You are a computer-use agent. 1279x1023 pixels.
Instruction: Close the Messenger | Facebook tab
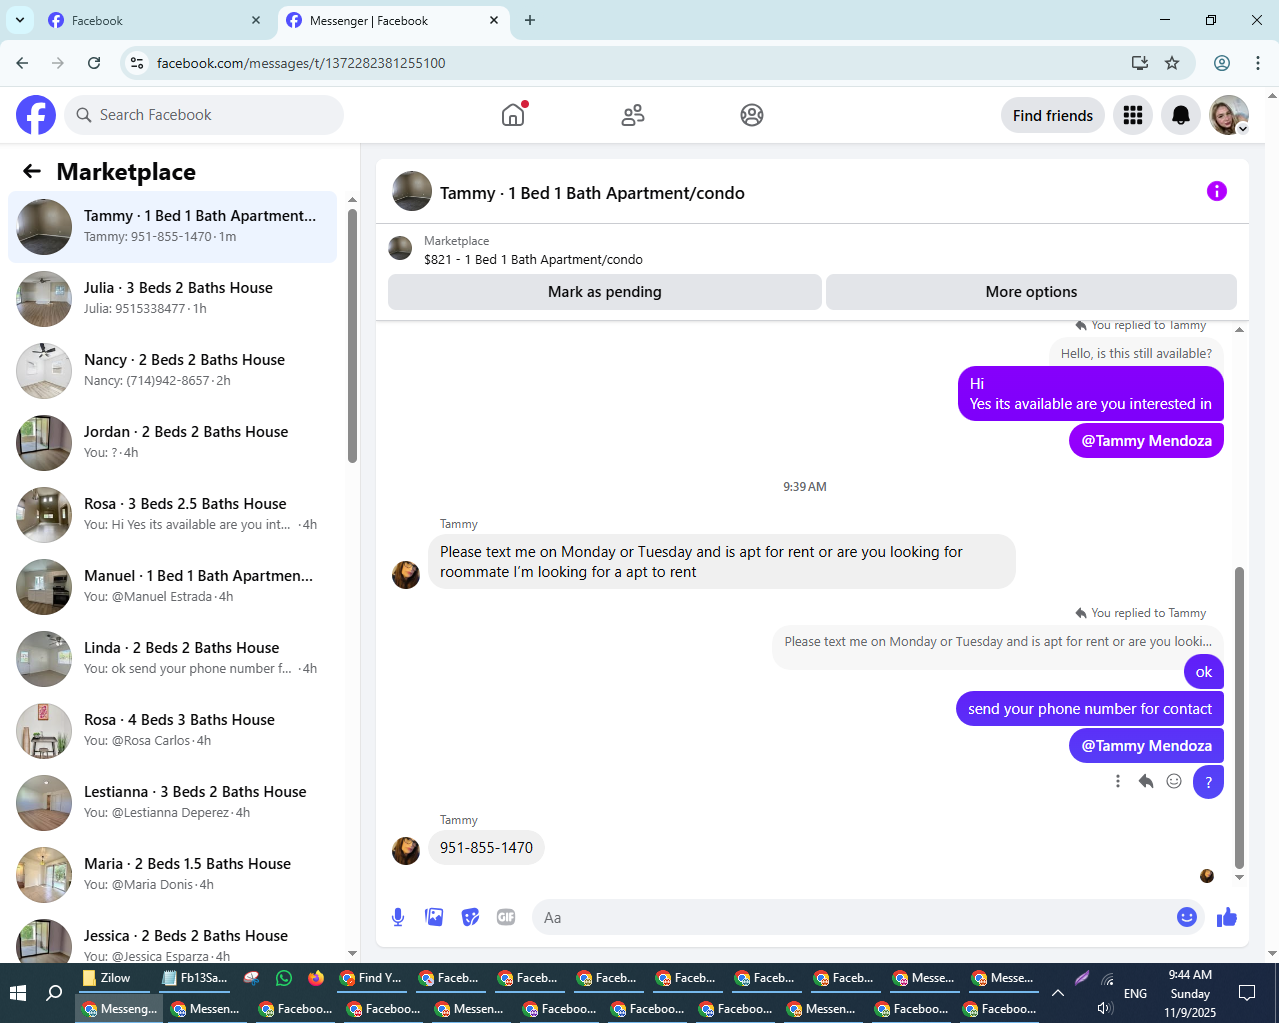pos(494,20)
